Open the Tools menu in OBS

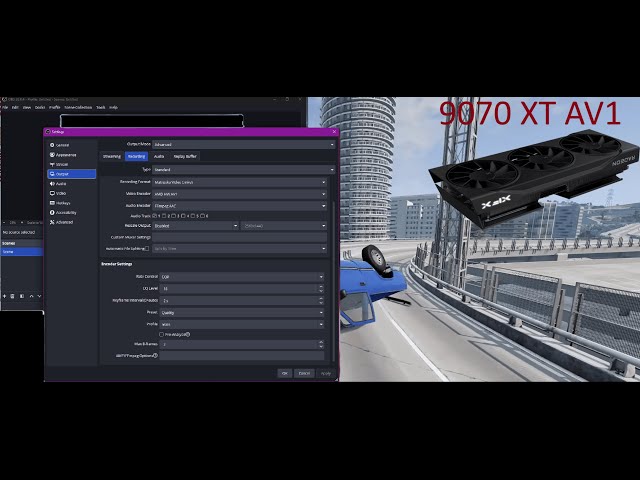101,107
